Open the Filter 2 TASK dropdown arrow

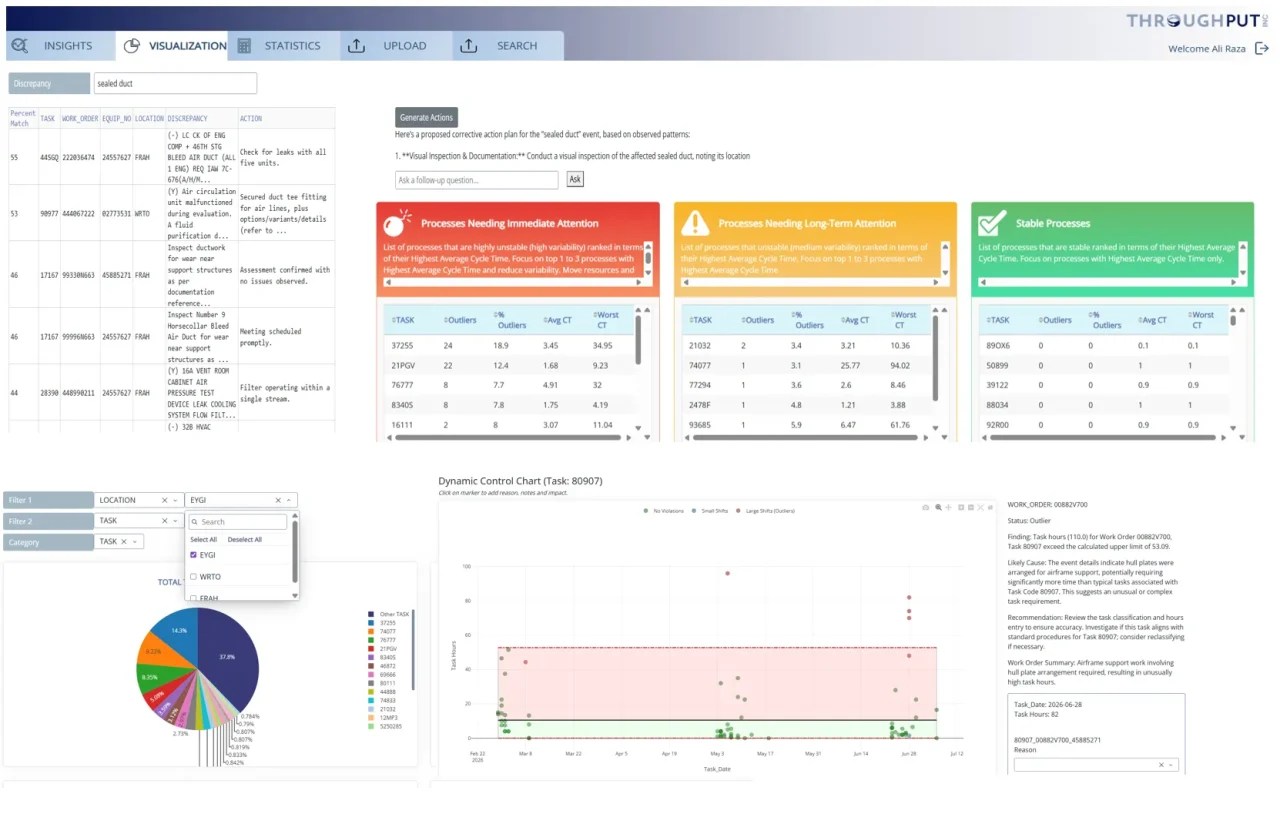[176, 521]
